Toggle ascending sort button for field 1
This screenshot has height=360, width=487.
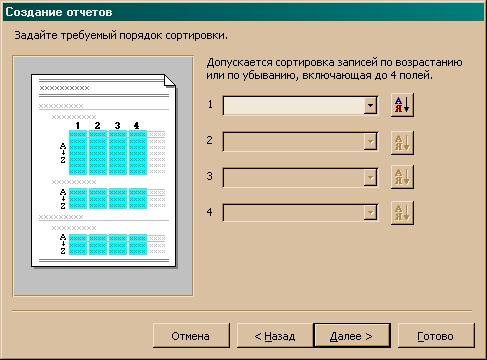402,105
